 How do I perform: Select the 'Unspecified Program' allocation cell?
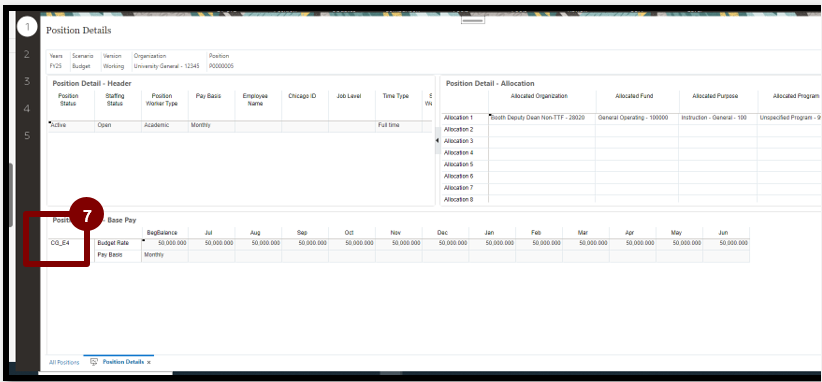789,118
